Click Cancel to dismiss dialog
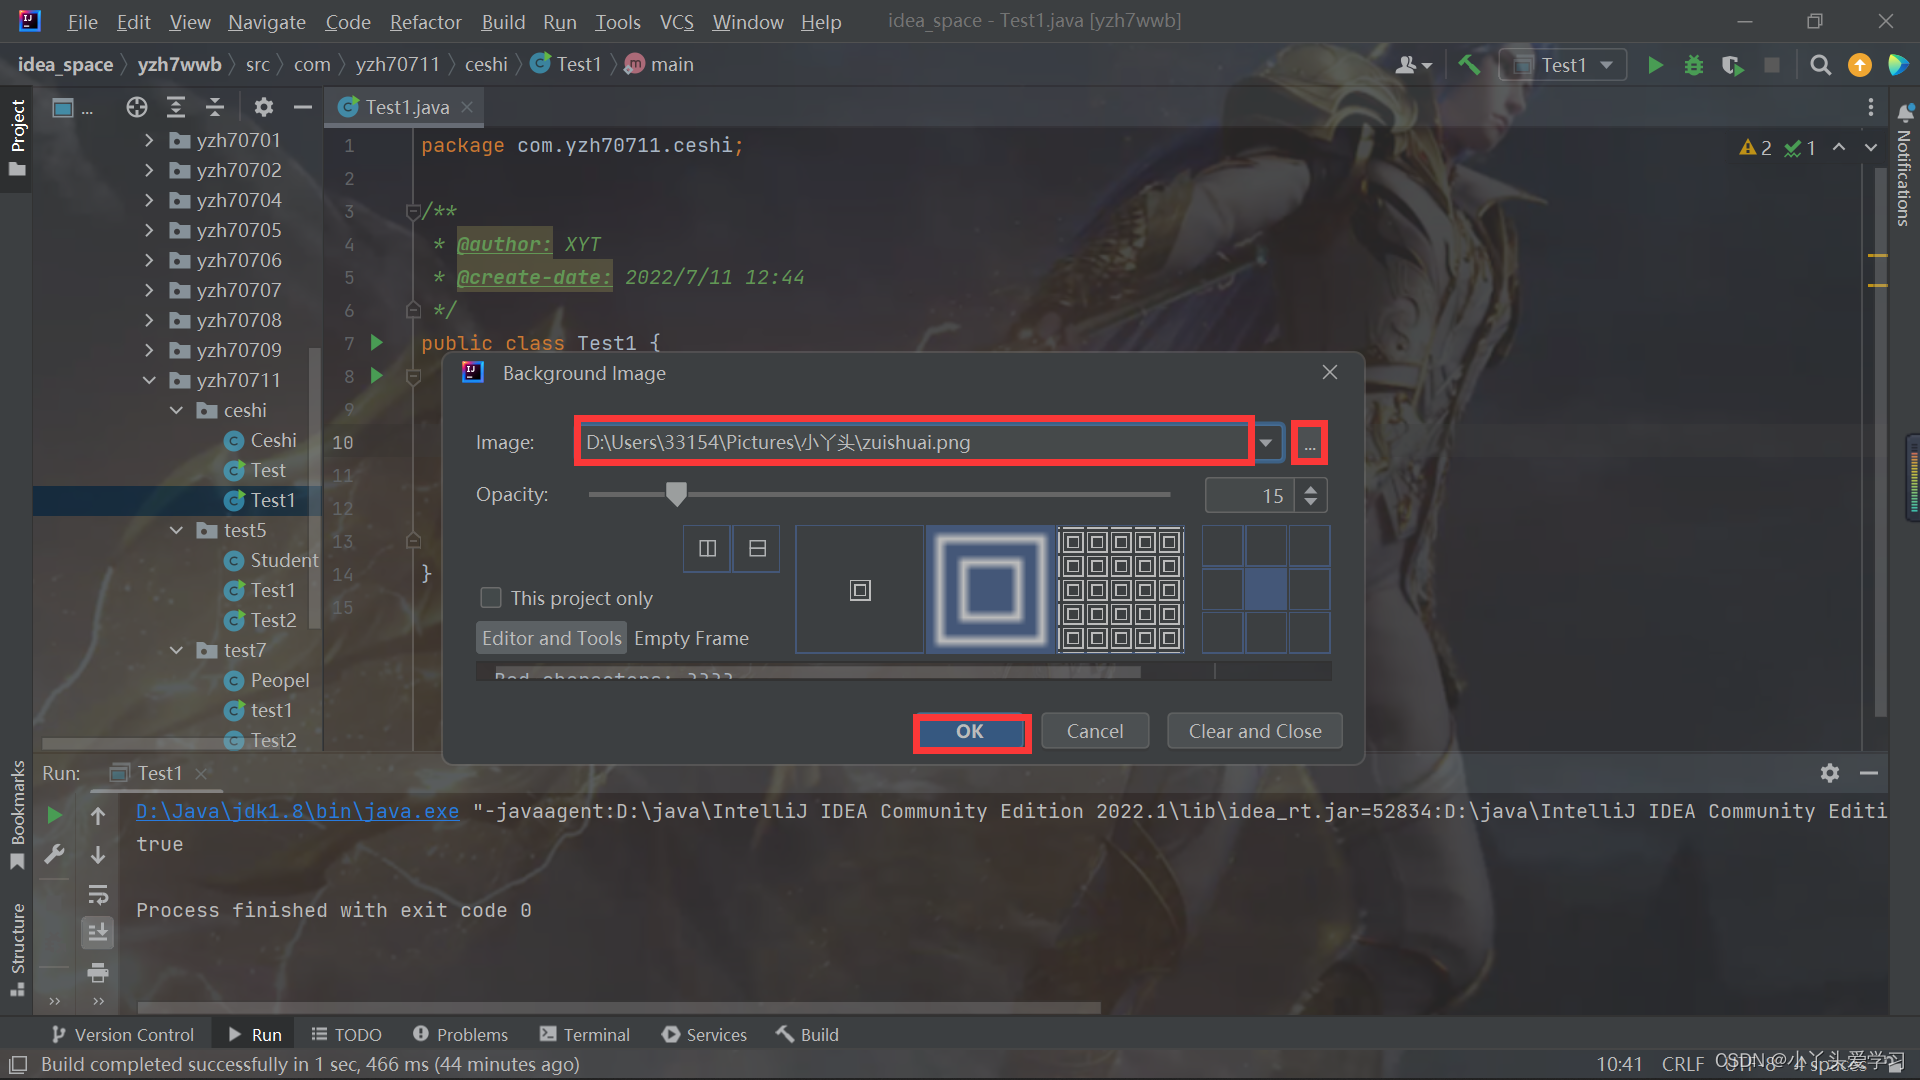 pyautogui.click(x=1095, y=731)
